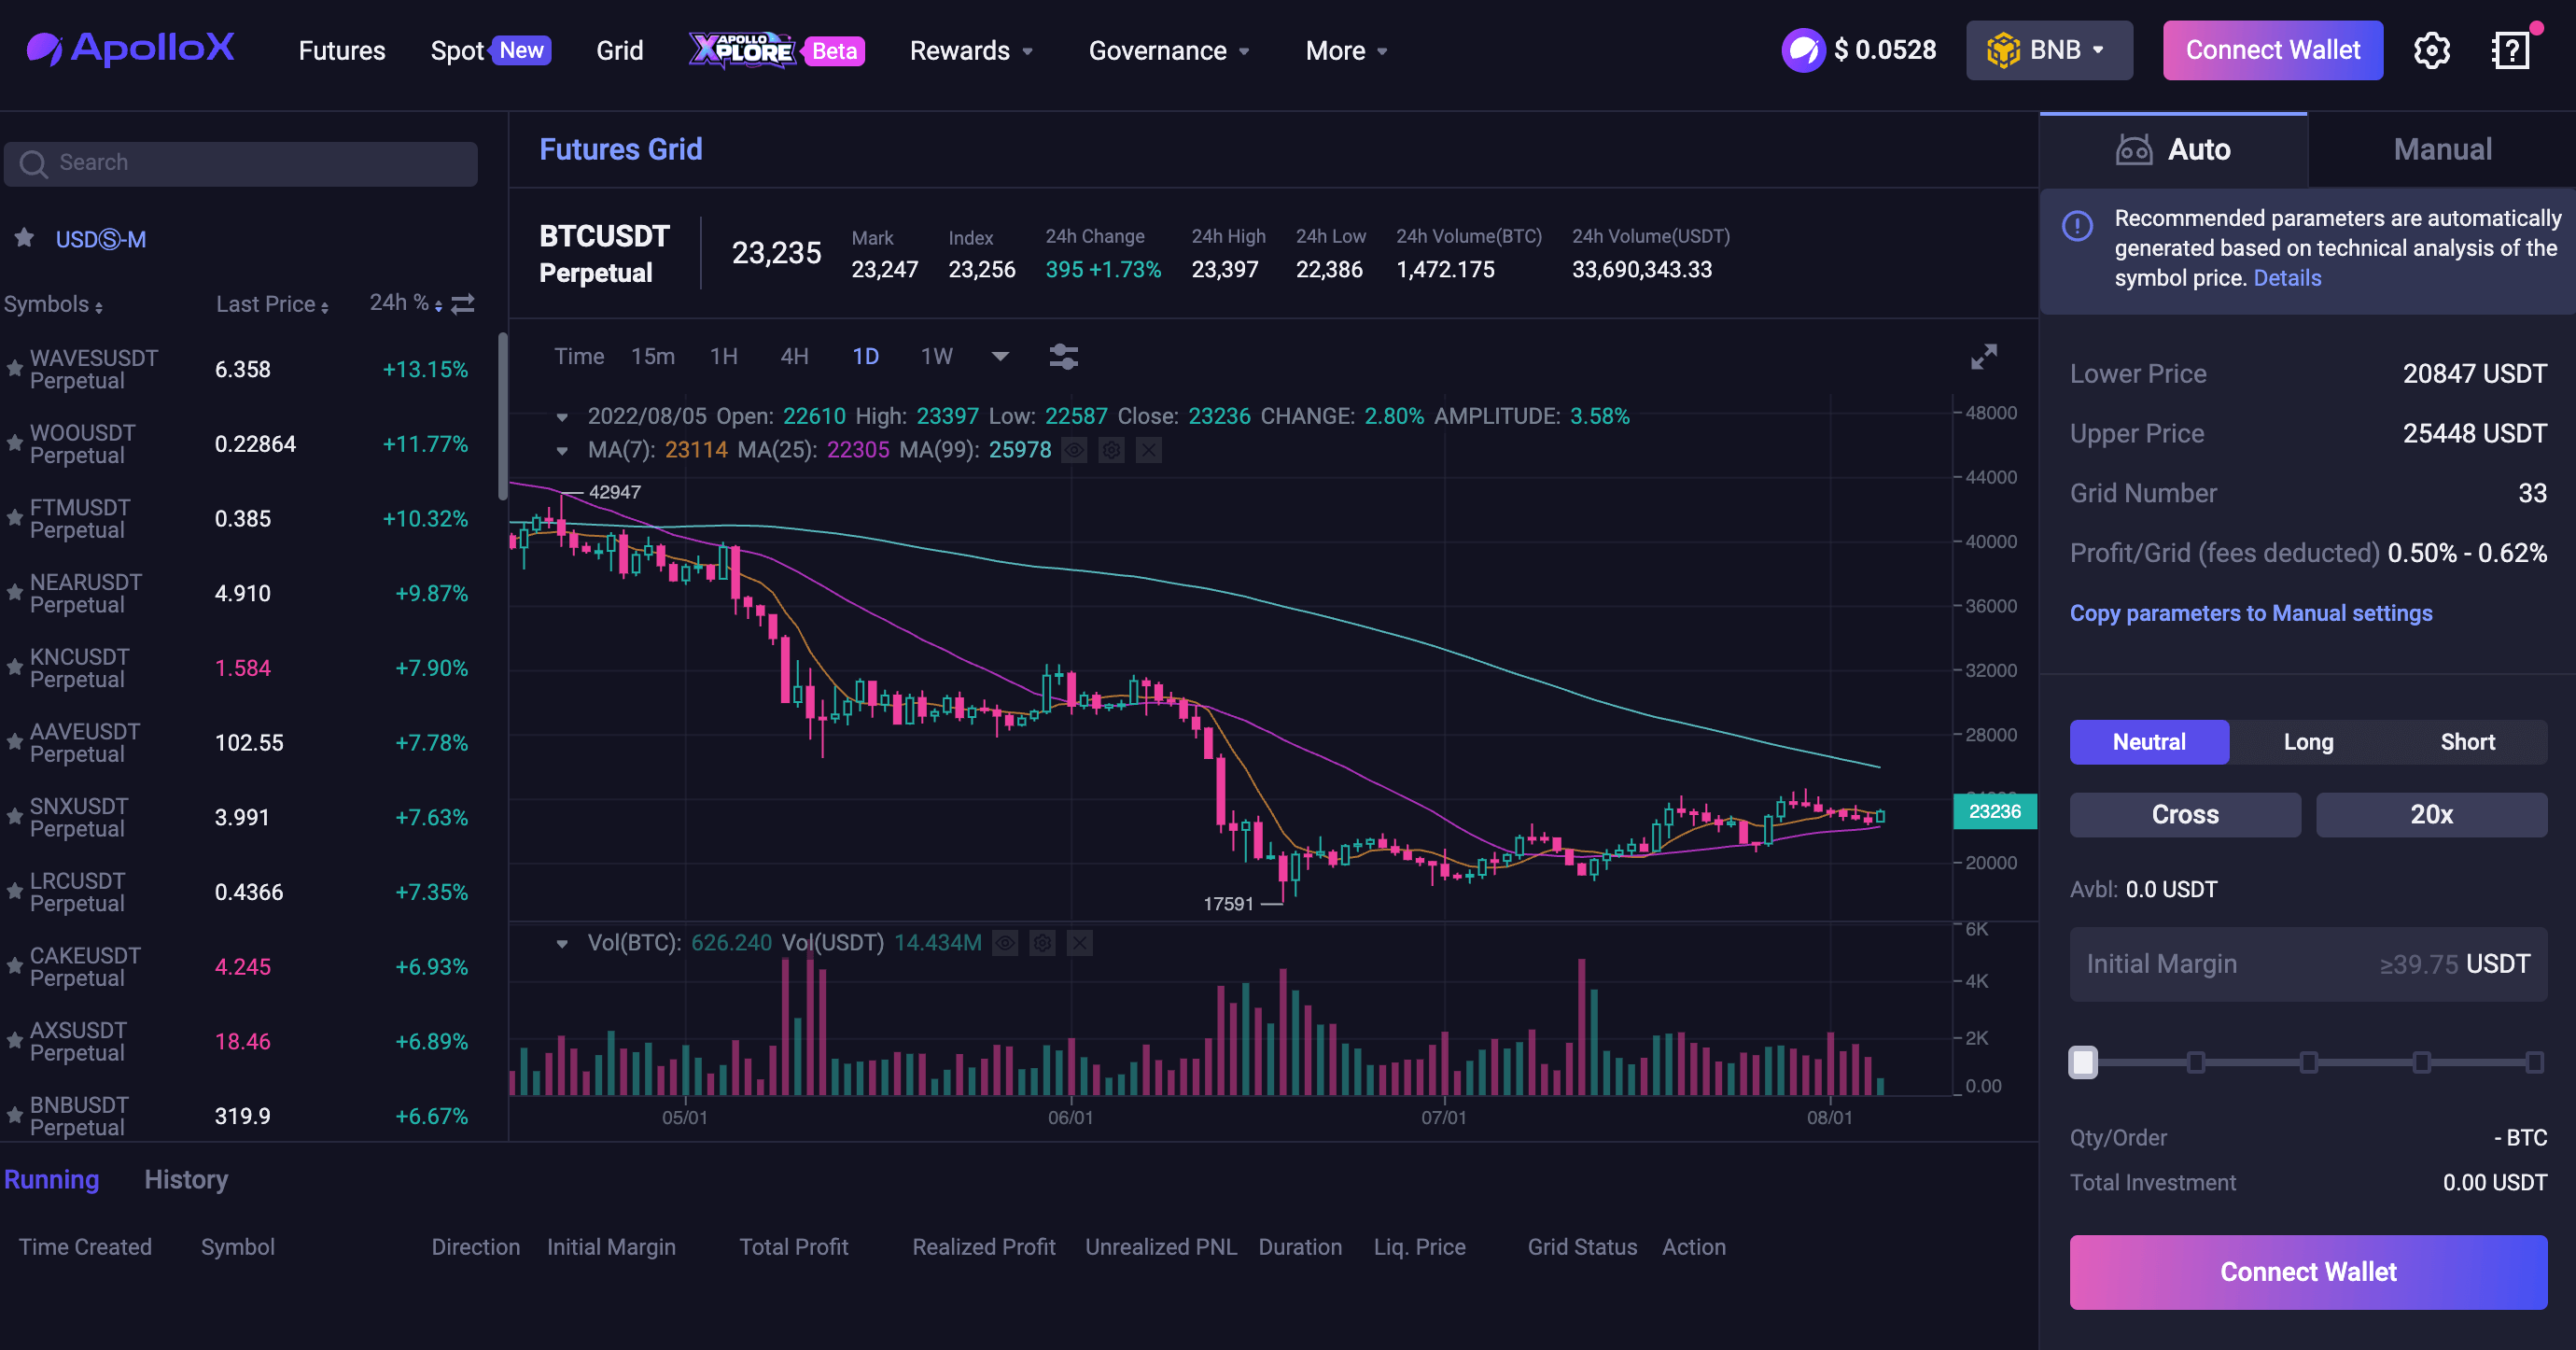The width and height of the screenshot is (2576, 1350).
Task: Click Connect Wallet in the grid panel
Action: pos(2307,1272)
